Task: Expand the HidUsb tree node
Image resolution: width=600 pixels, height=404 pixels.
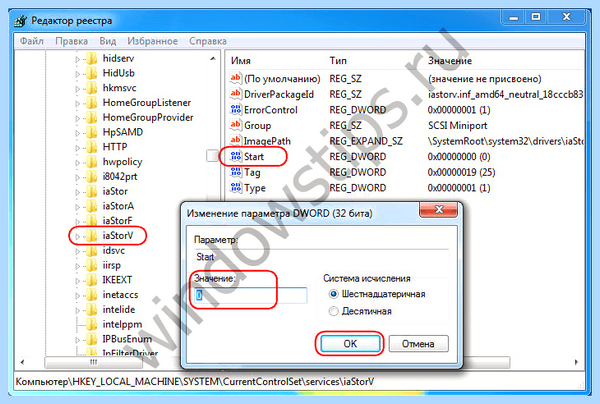Action: (78, 74)
